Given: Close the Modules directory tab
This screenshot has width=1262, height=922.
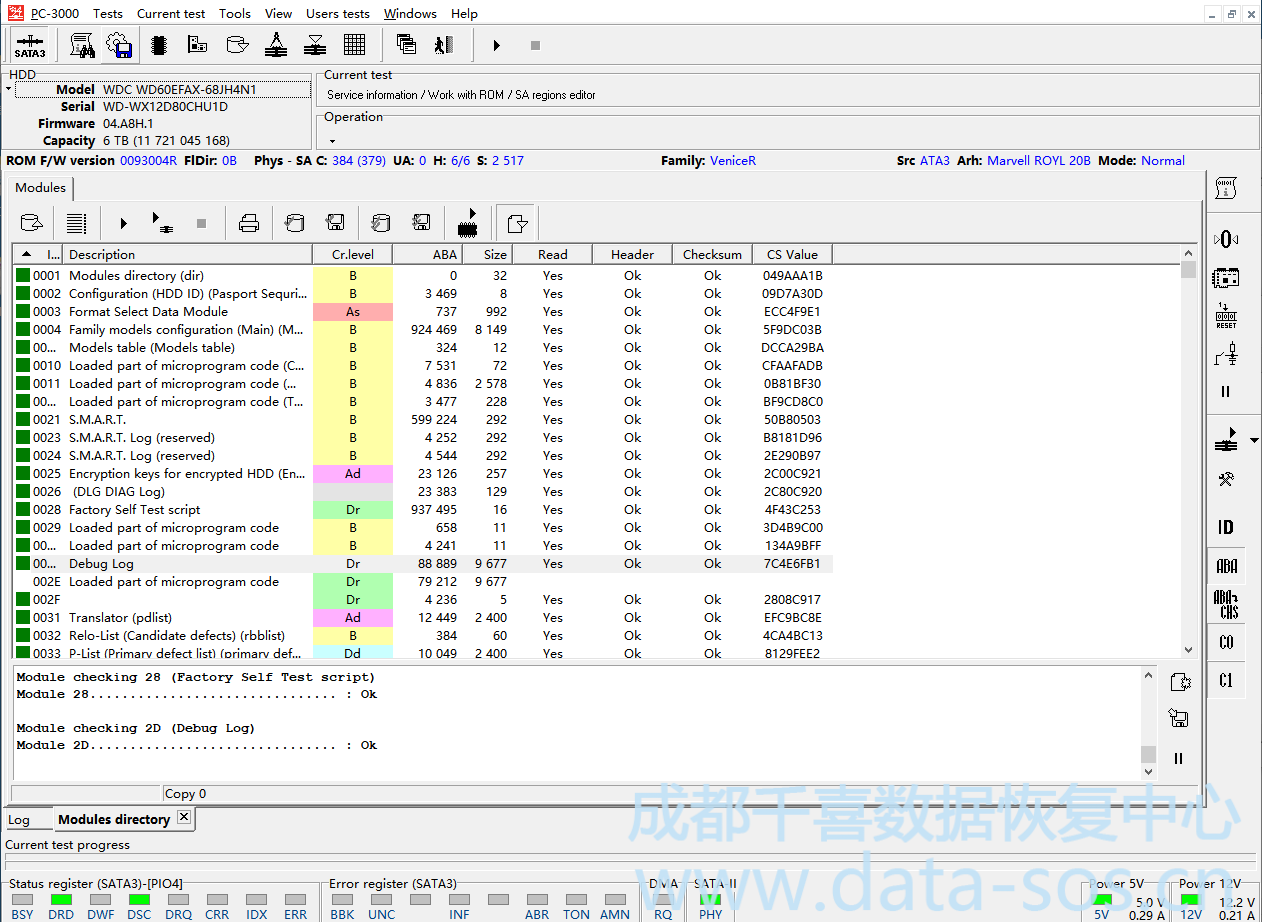Looking at the screenshot, I should (x=183, y=817).
